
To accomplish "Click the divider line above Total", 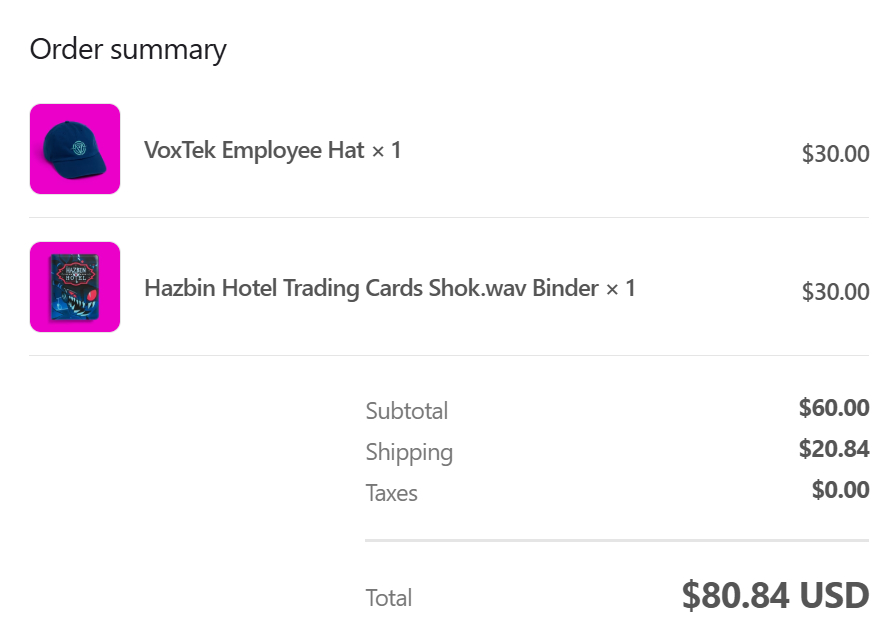I will click(617, 540).
